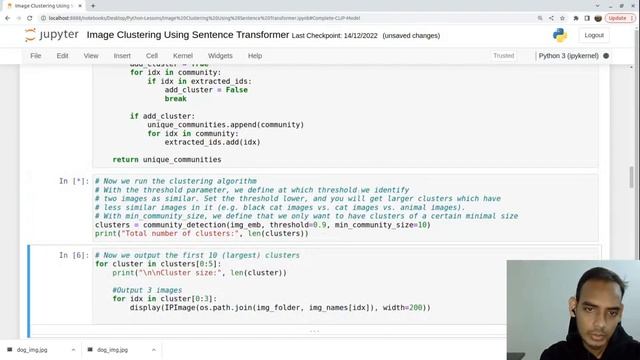Viewport: 640px width, 360px height.
Task: Click the #Output 3 images comment
Action: click(147, 290)
